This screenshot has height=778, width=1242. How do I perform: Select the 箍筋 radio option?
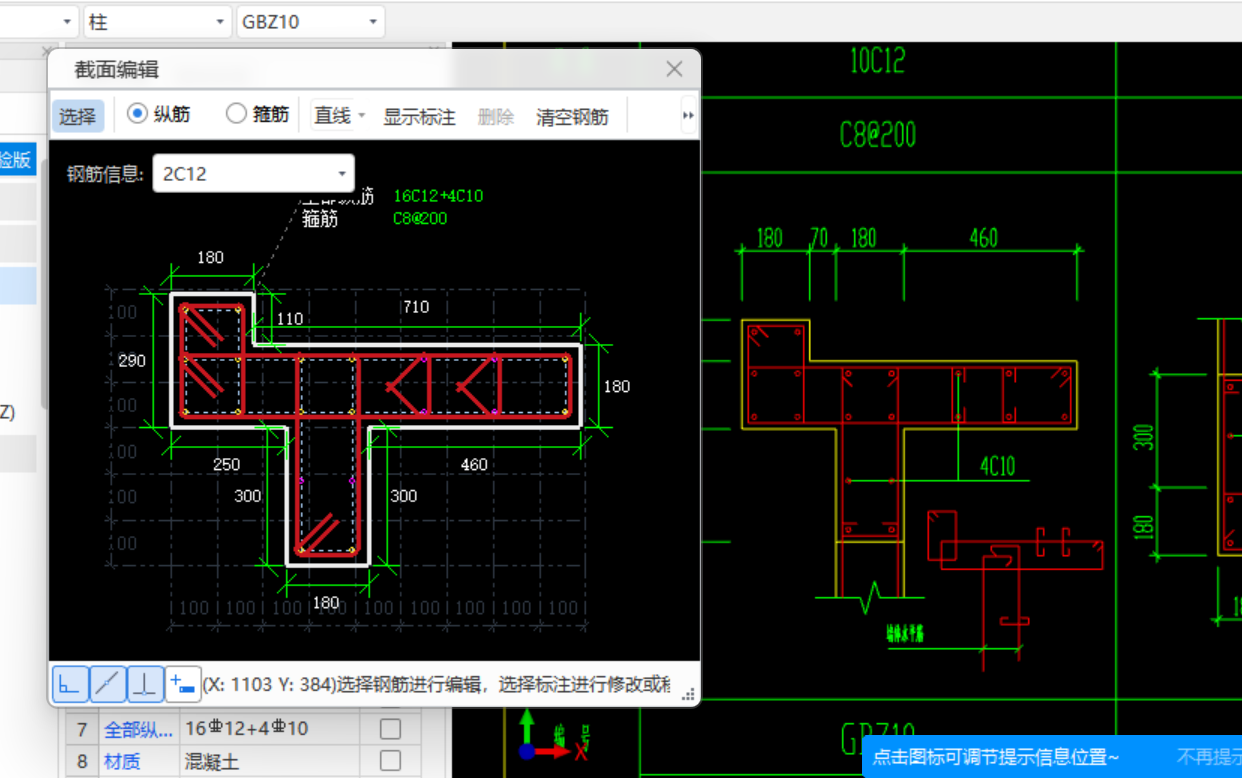(x=258, y=114)
